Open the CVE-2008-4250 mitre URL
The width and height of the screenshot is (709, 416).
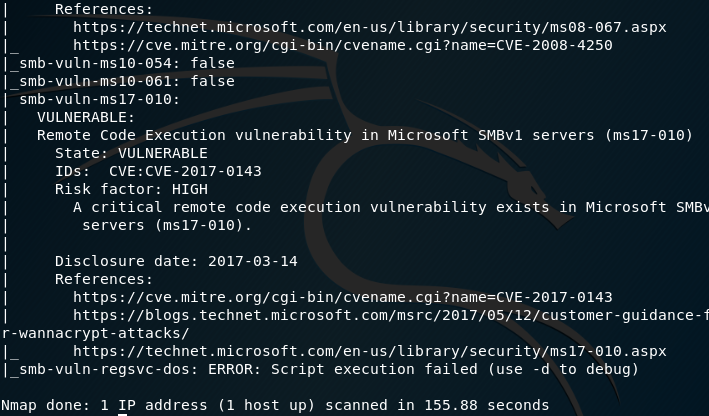(x=342, y=45)
